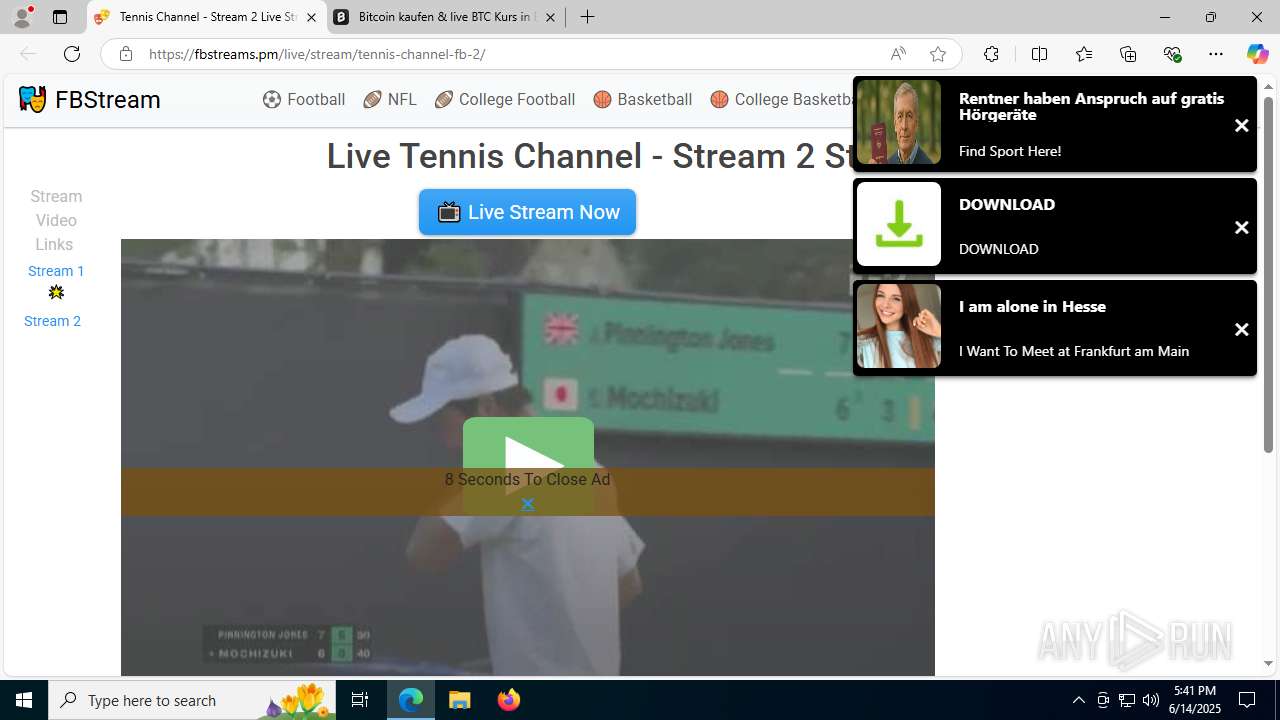Open Firefox from taskbar
This screenshot has width=1280, height=720.
[508, 700]
